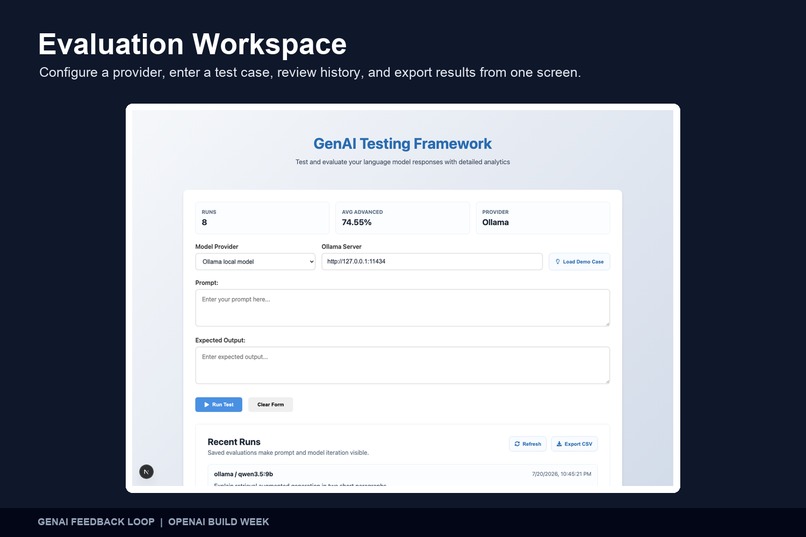Focus the Expected Output text area

coord(402,365)
